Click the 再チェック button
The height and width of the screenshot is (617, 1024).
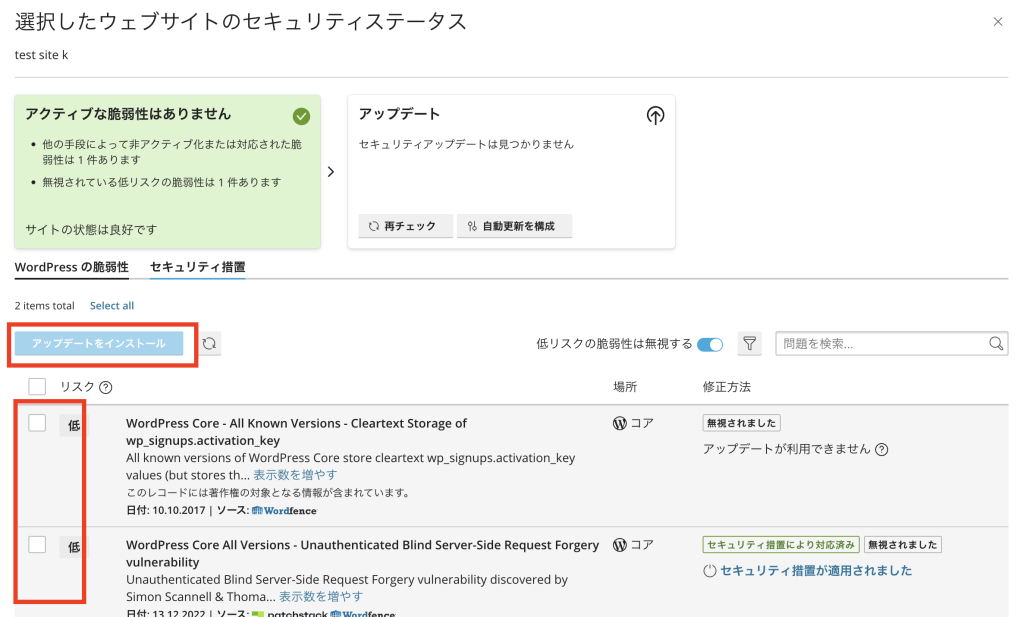coord(402,226)
